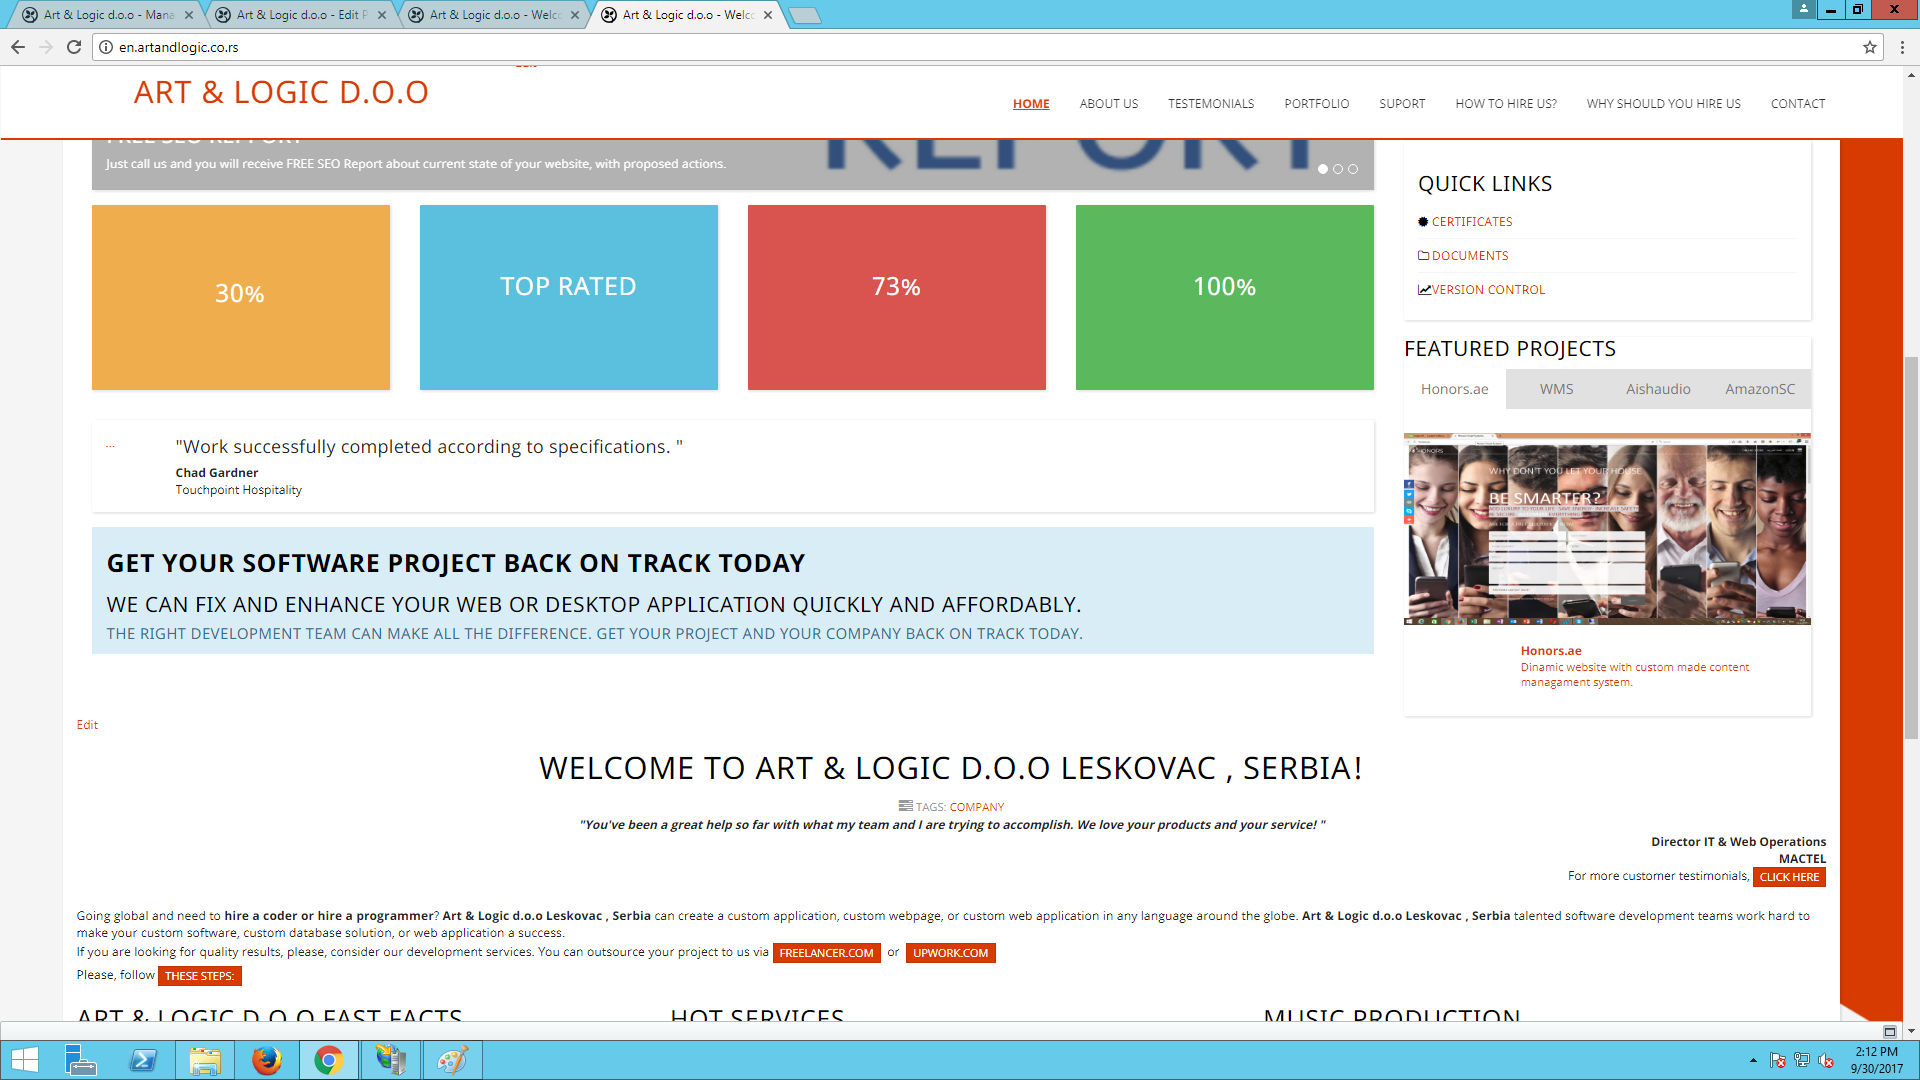Close the third Art & Logic Welcome tab
The width and height of the screenshot is (1920, 1080).
[x=575, y=15]
